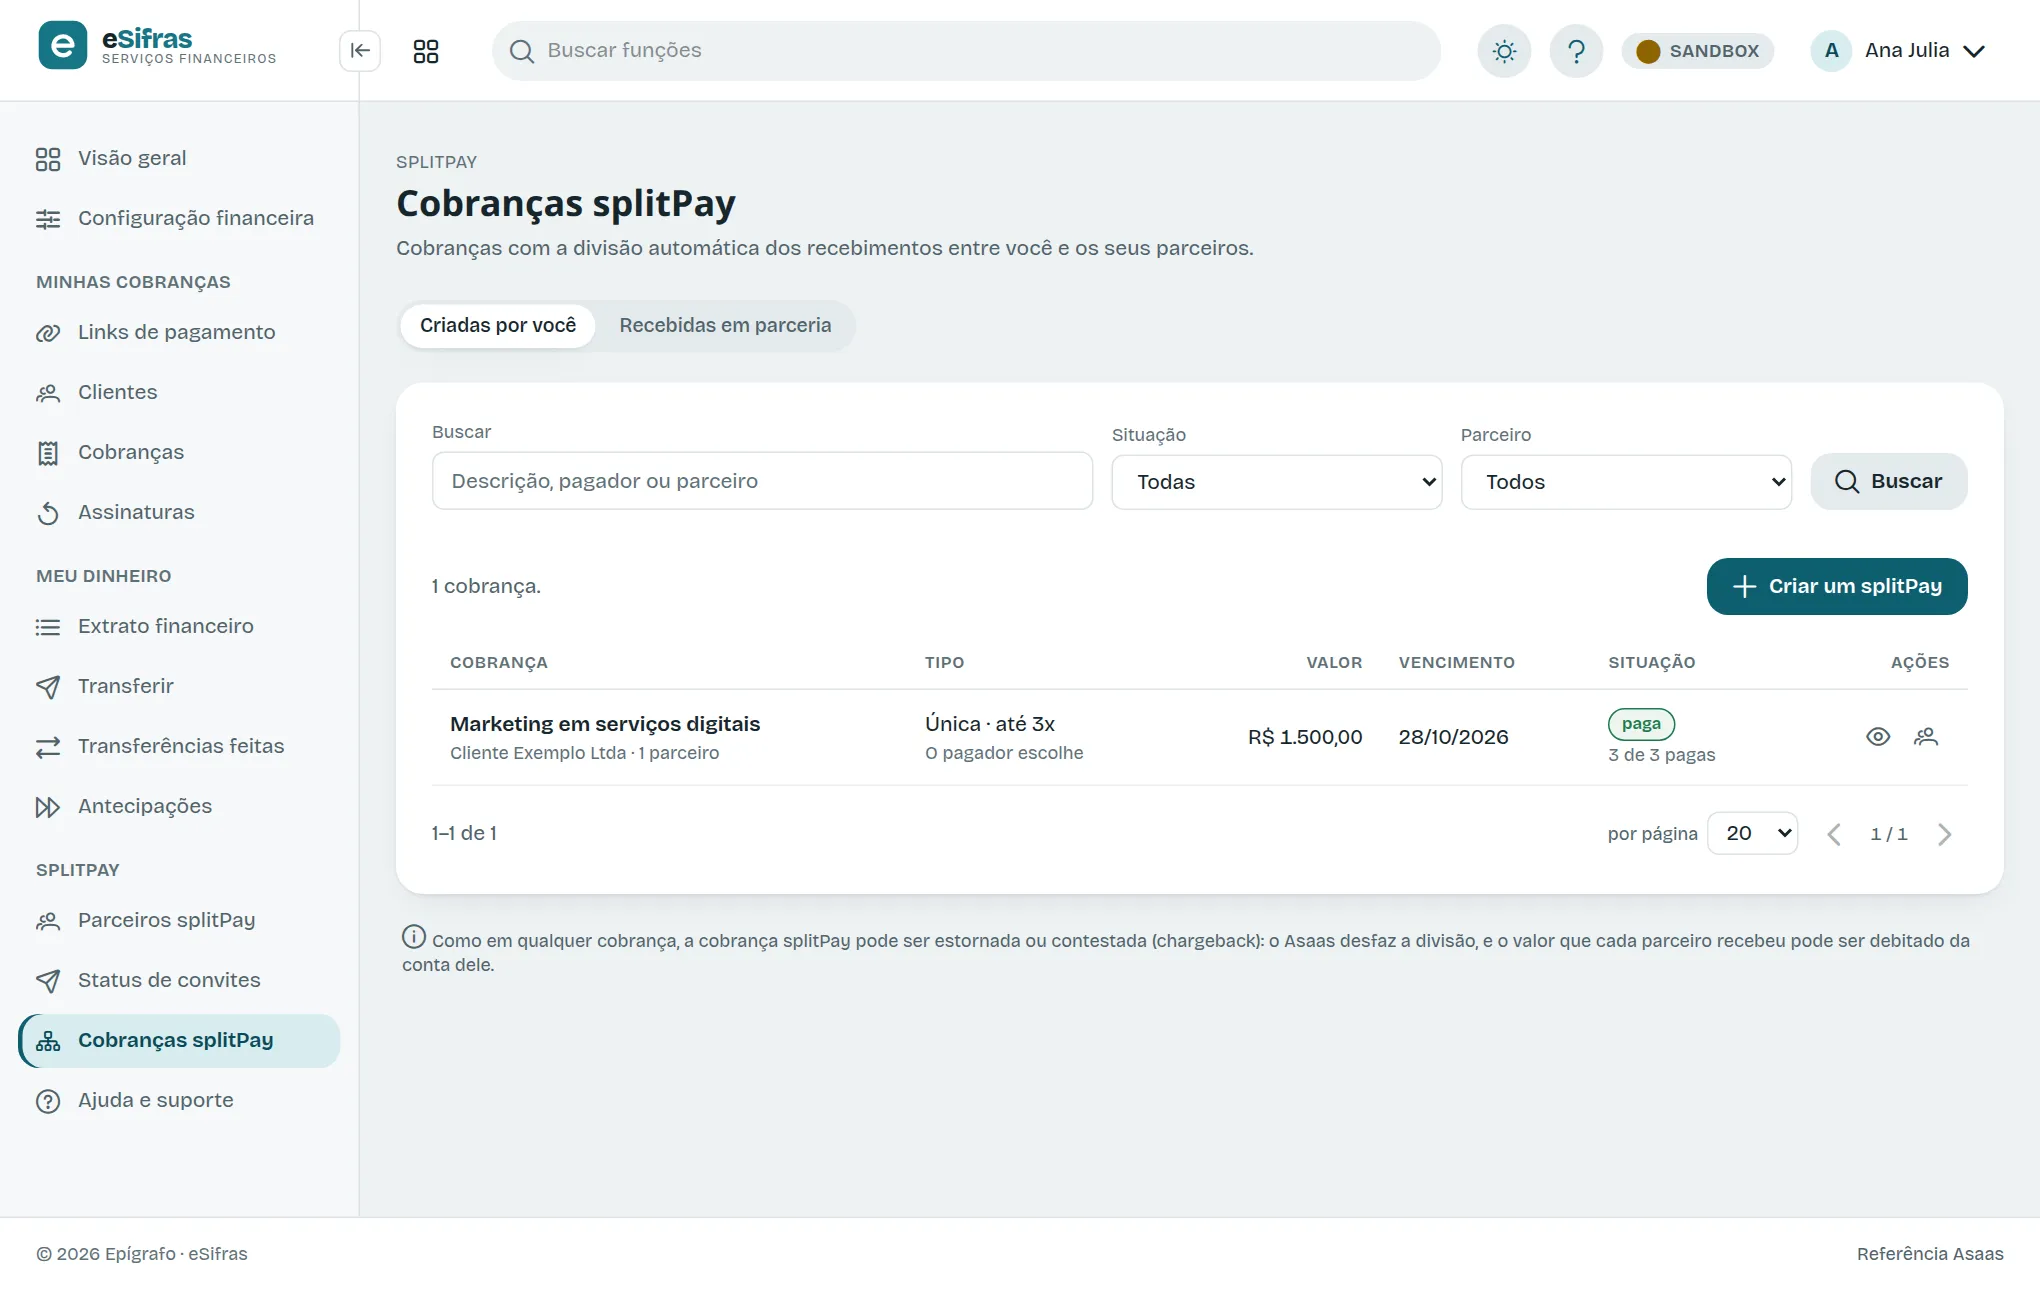Open Ajuda e suporte
The width and height of the screenshot is (2040, 1290).
179,1101
